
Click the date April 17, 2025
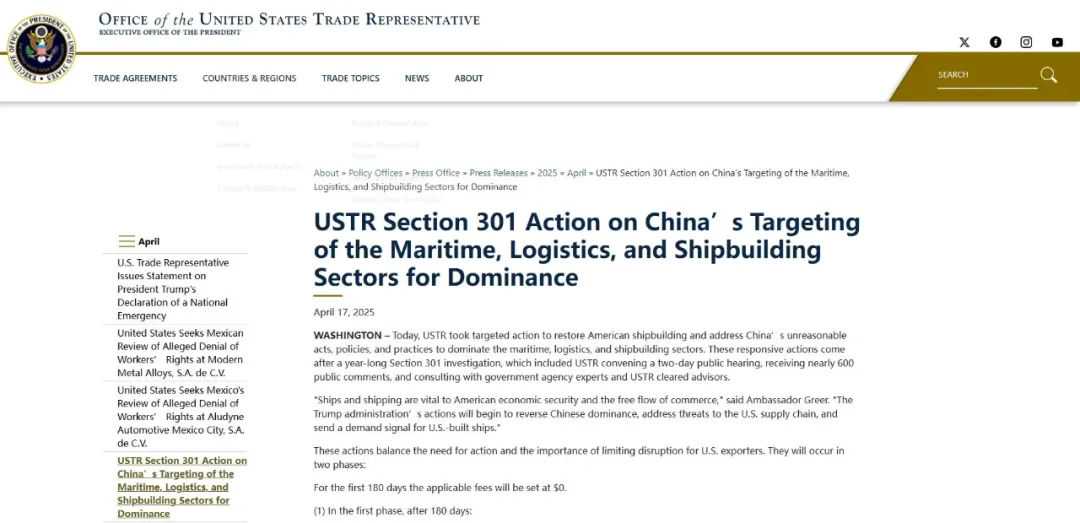click(x=344, y=312)
